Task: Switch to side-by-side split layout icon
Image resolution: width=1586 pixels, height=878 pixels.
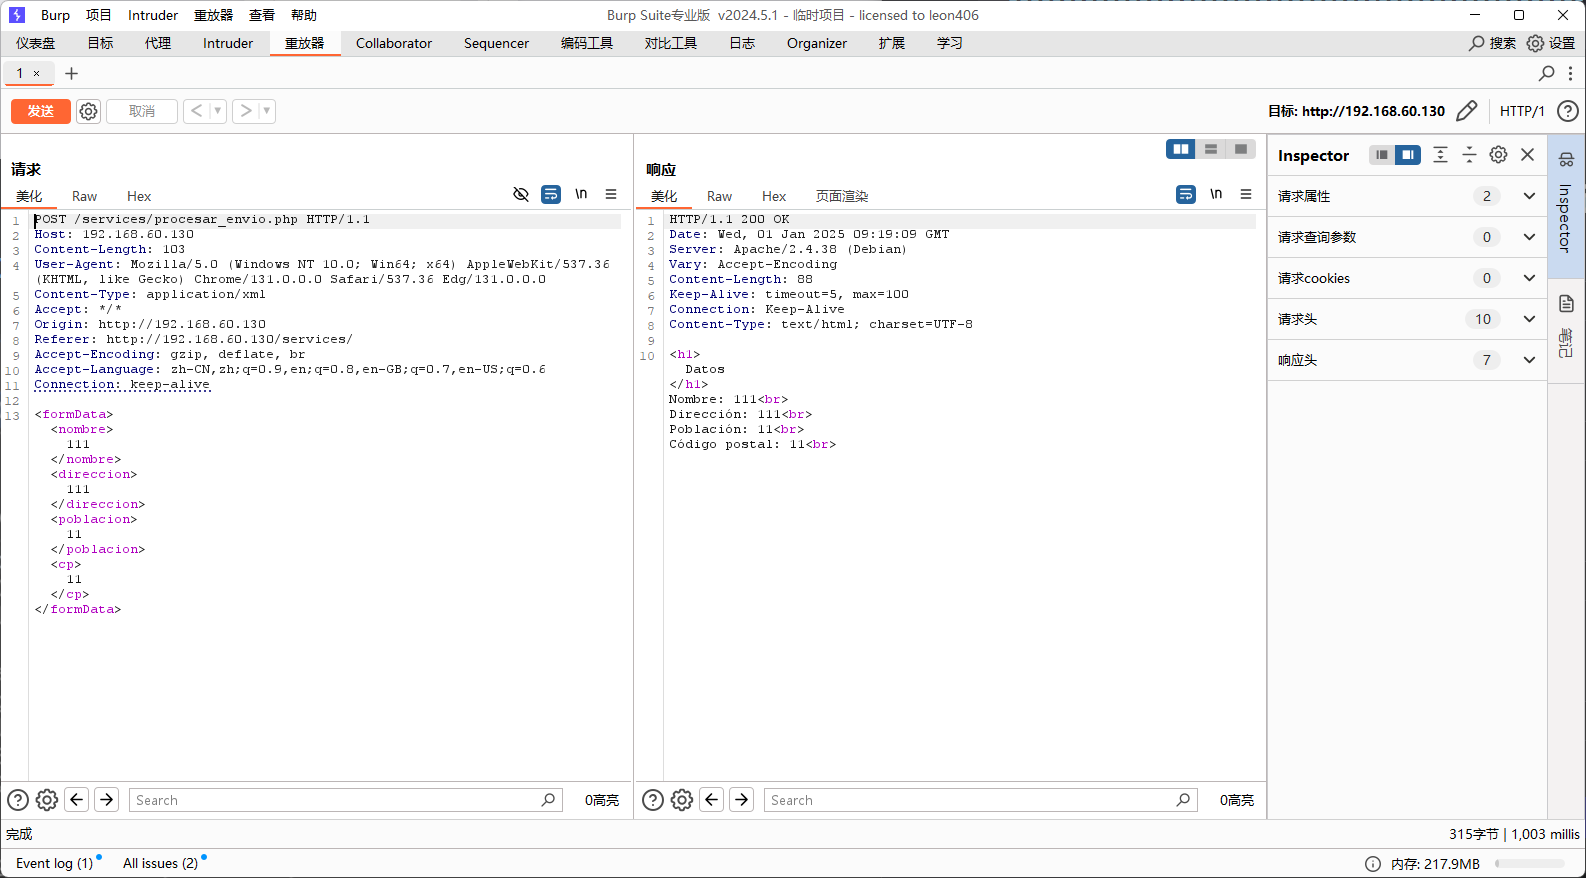Action: click(x=1181, y=149)
